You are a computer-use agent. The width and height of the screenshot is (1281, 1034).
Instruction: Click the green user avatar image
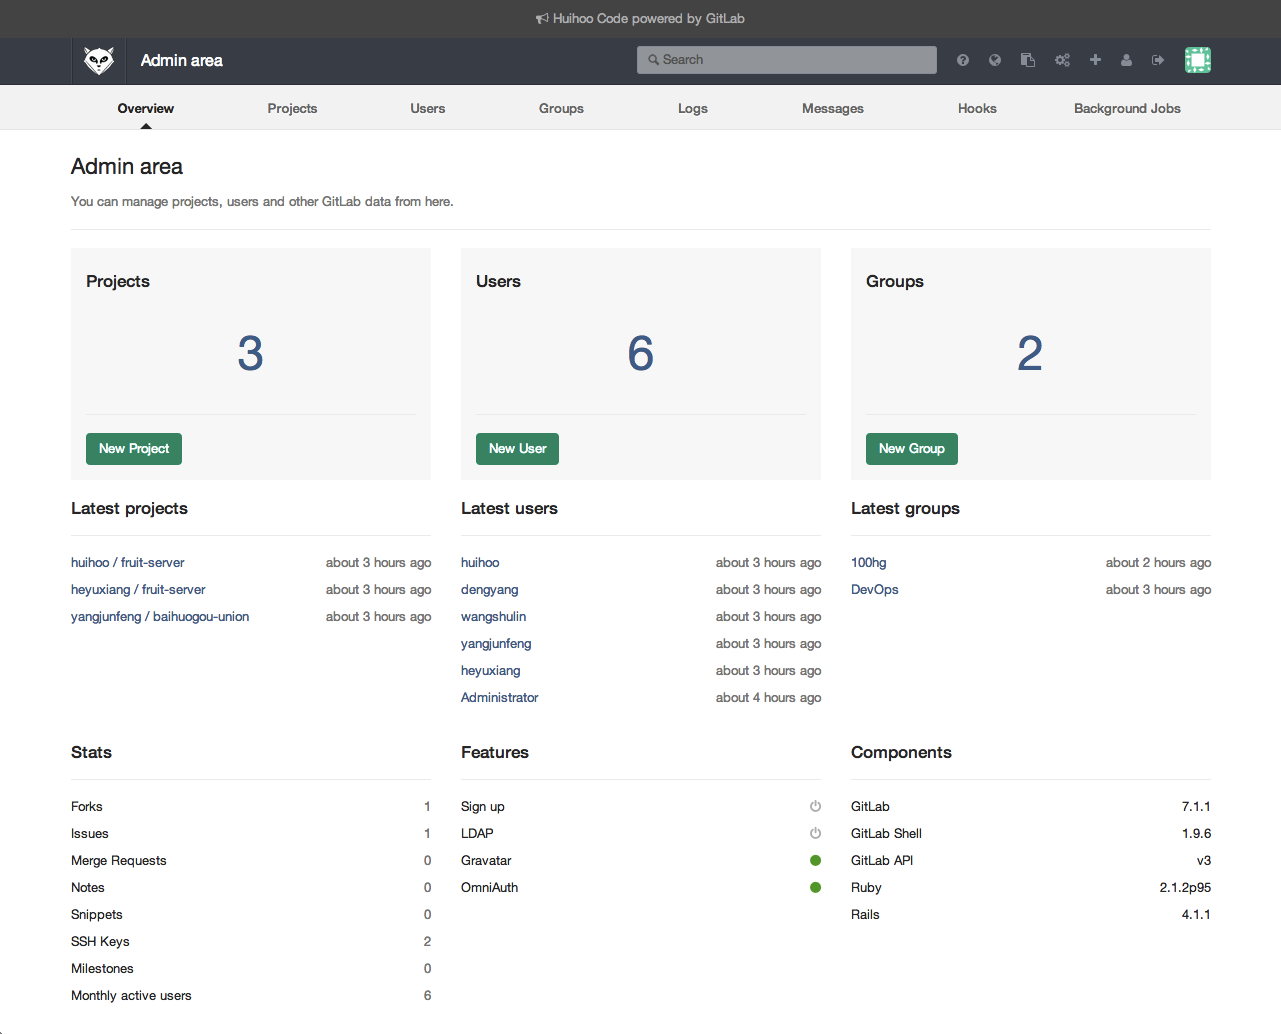tap(1197, 60)
